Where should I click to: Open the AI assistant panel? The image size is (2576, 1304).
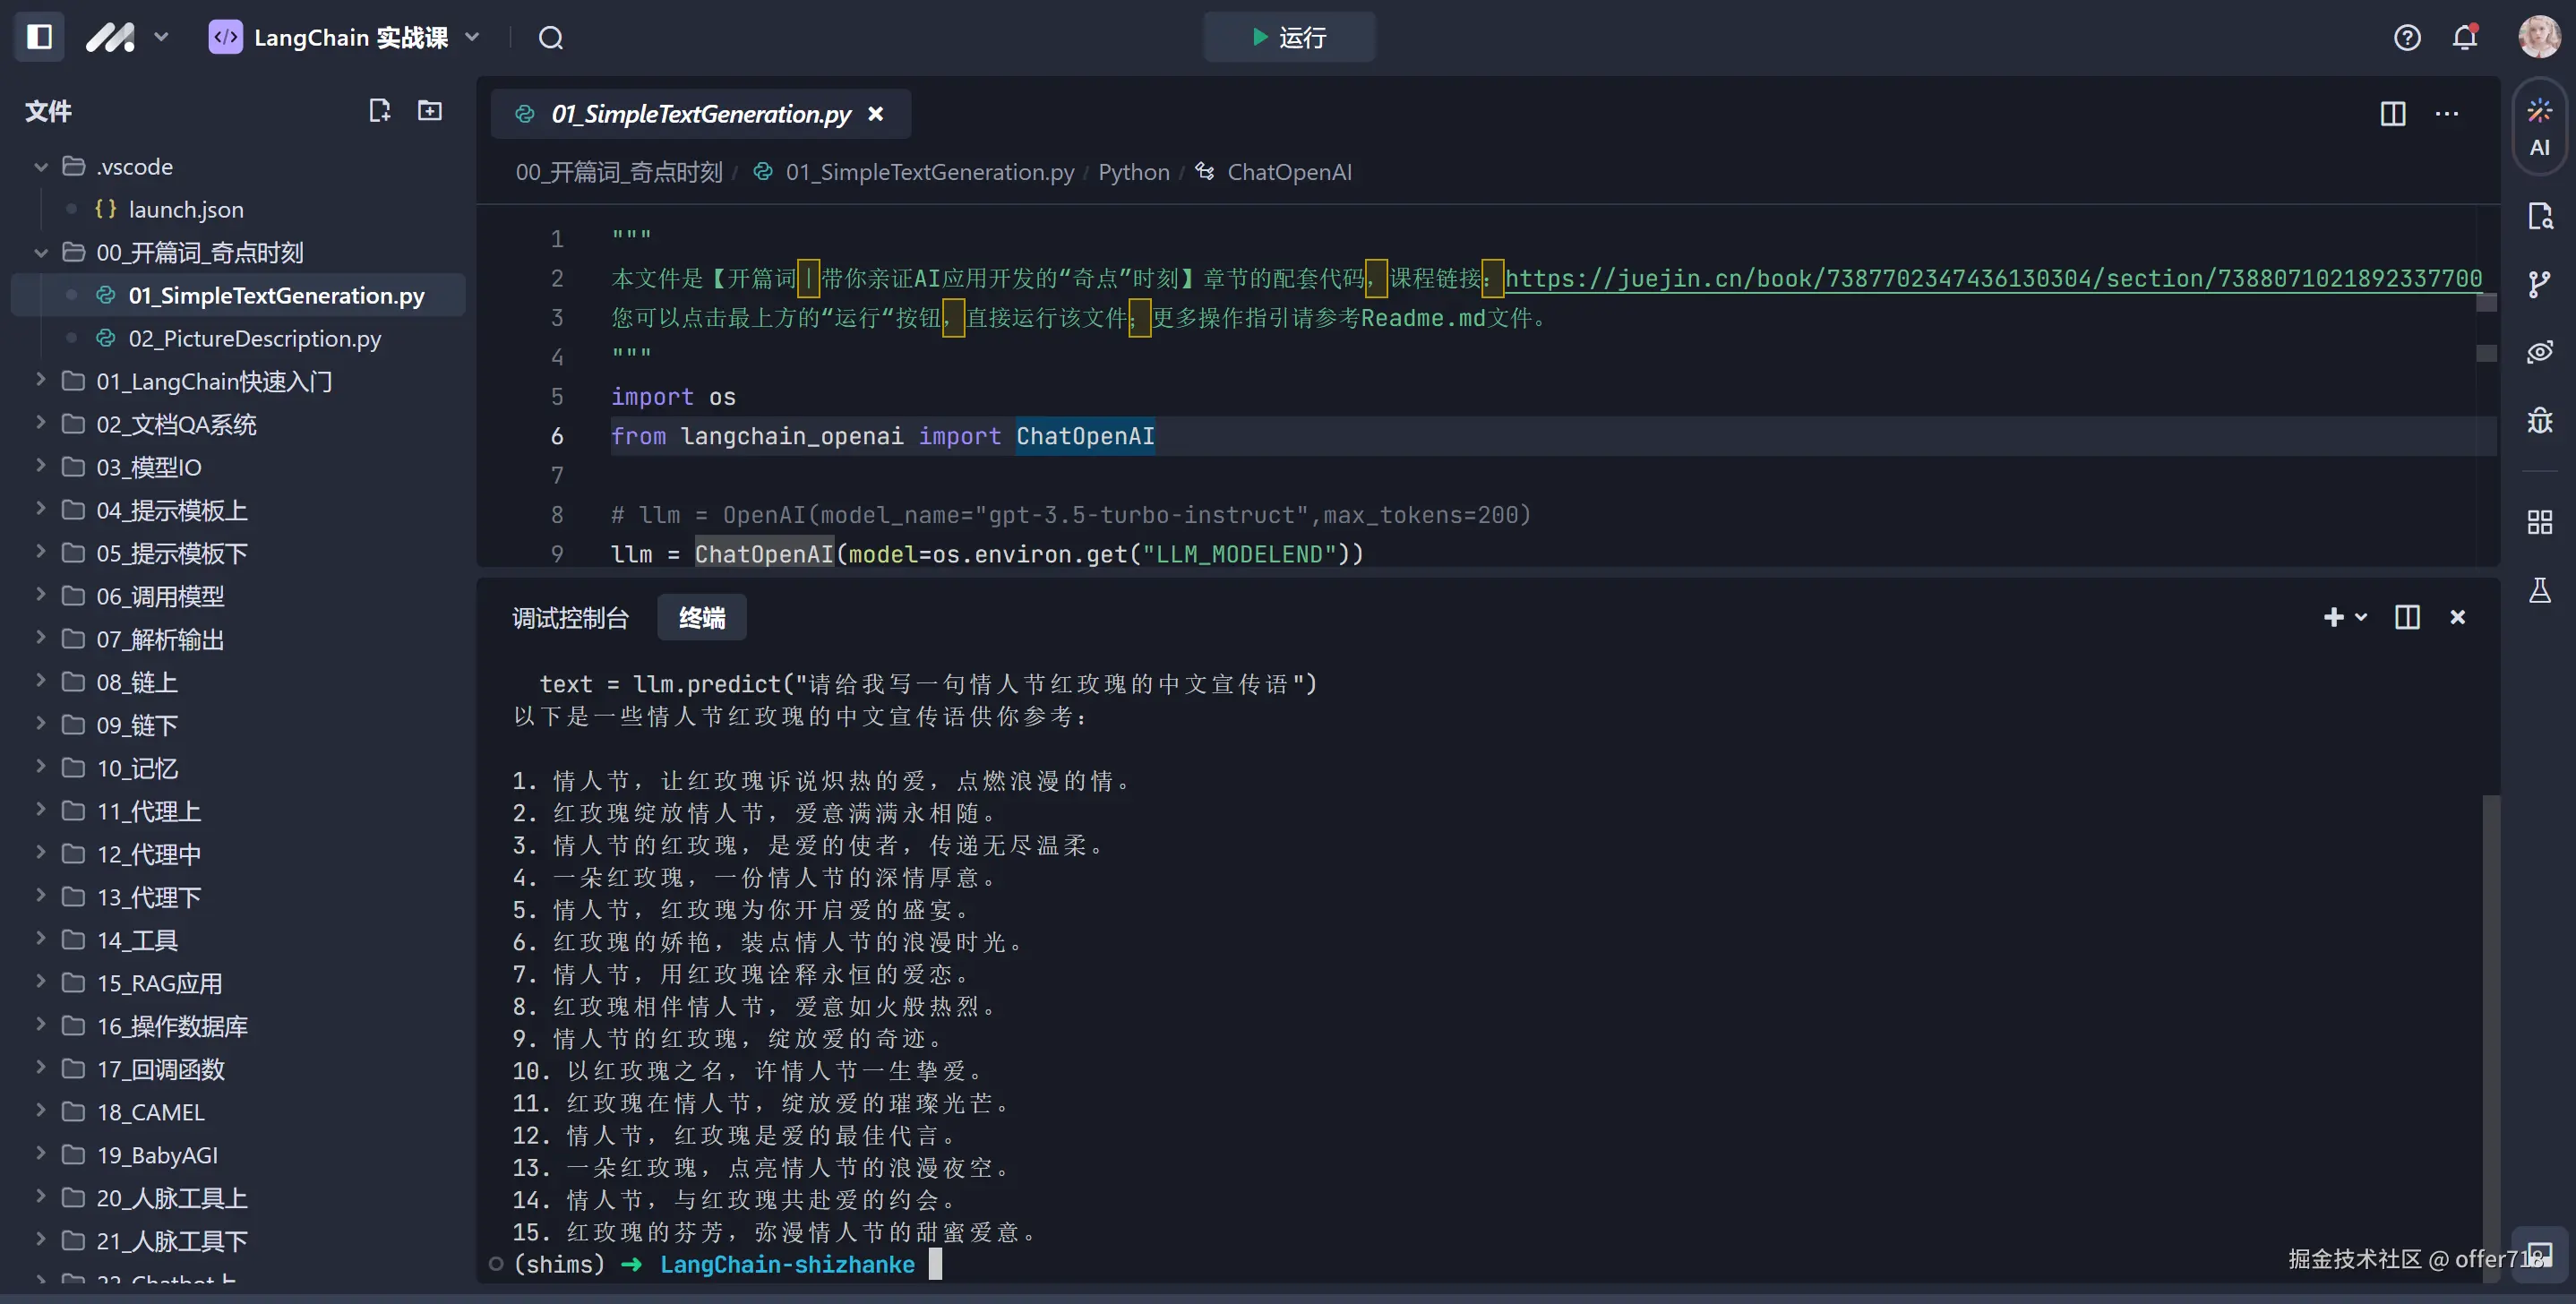pyautogui.click(x=2539, y=127)
